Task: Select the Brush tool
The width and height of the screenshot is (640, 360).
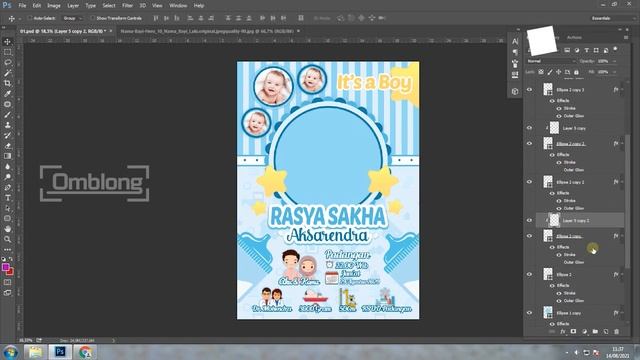Action: (x=7, y=115)
